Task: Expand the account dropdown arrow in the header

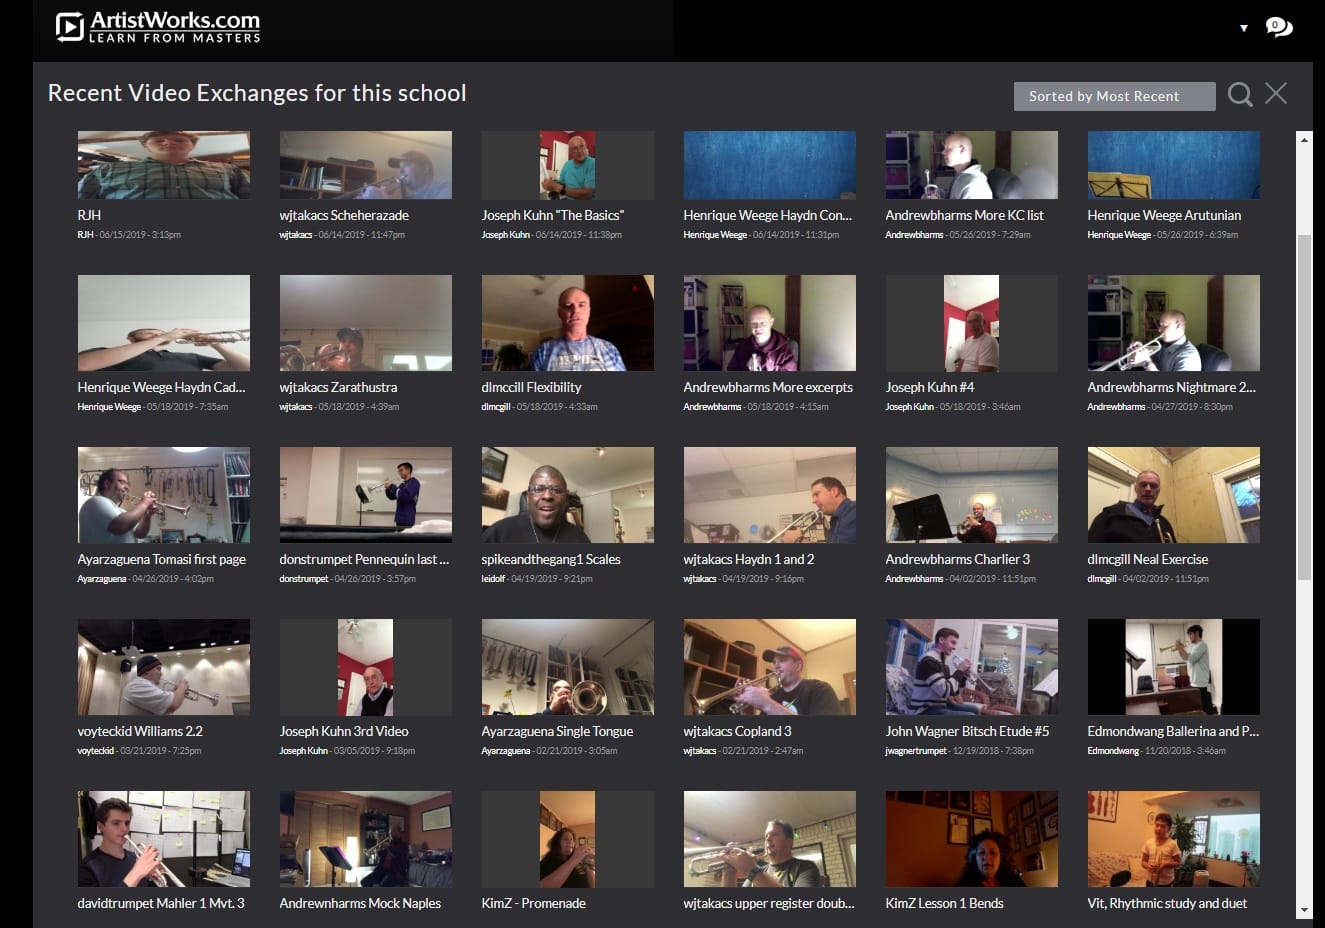Action: (1244, 28)
